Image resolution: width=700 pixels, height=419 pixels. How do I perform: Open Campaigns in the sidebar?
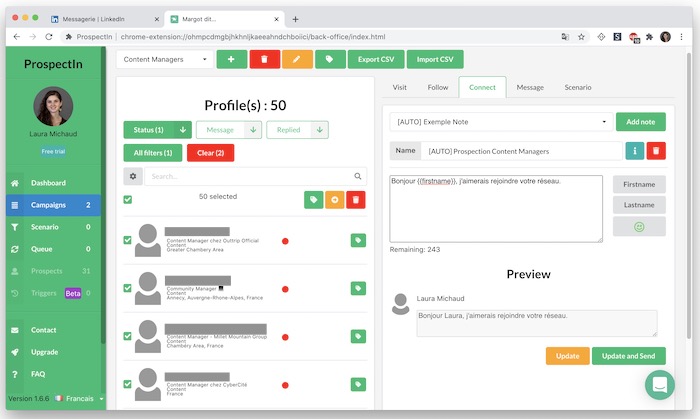pos(53,205)
